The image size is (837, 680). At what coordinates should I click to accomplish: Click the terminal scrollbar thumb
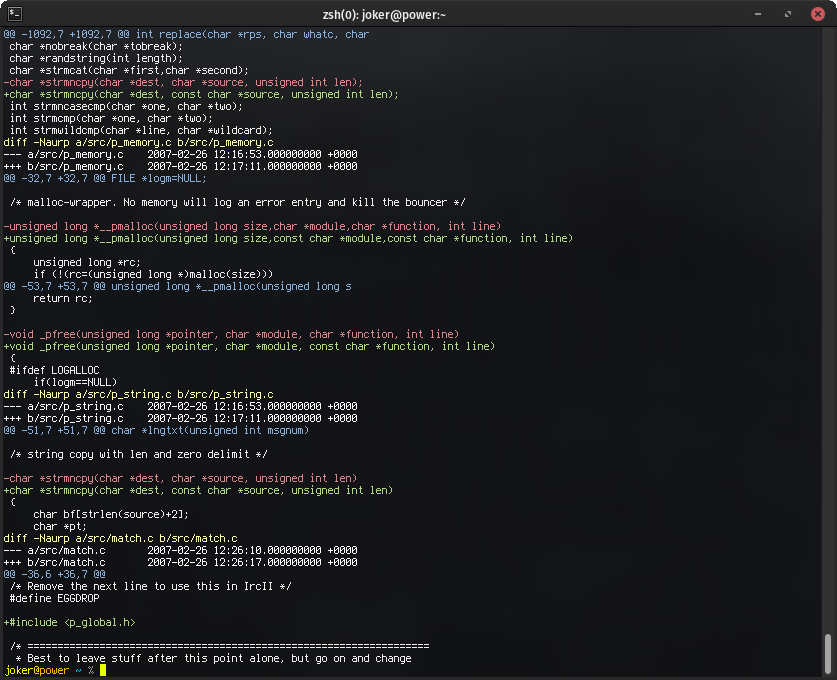coord(828,654)
